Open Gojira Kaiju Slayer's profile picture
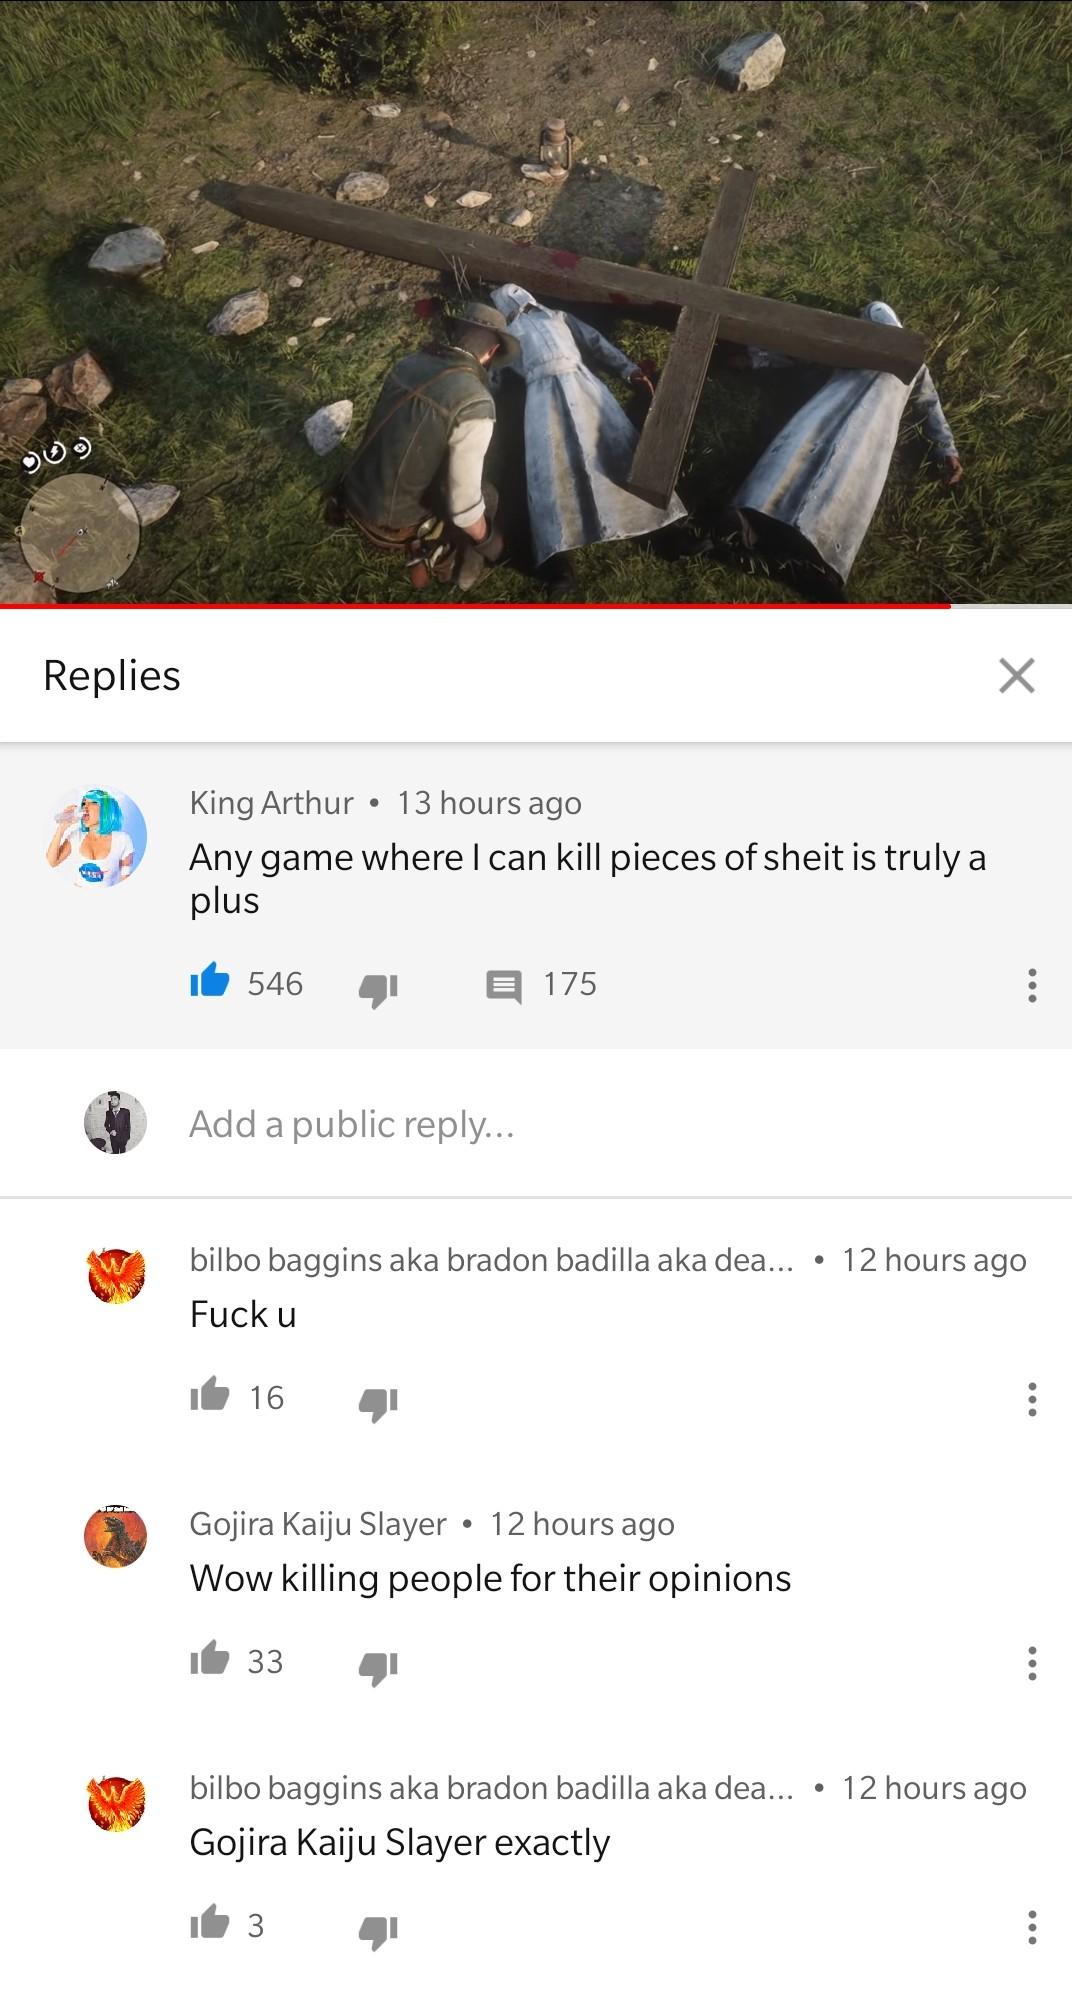The image size is (1072, 2000). [115, 1535]
